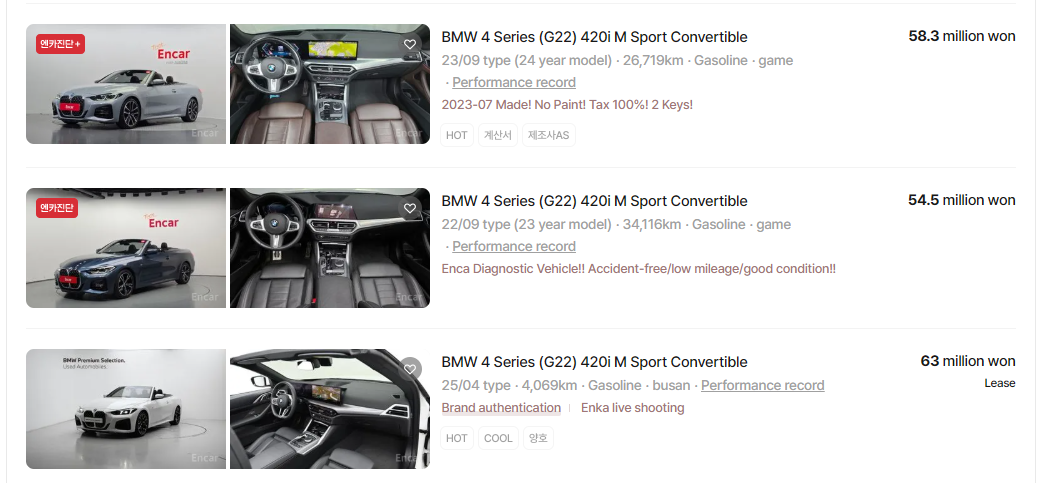Viewport: 1042px width, 483px height.
Task: Open Performance record for 26,719km car
Action: (514, 82)
